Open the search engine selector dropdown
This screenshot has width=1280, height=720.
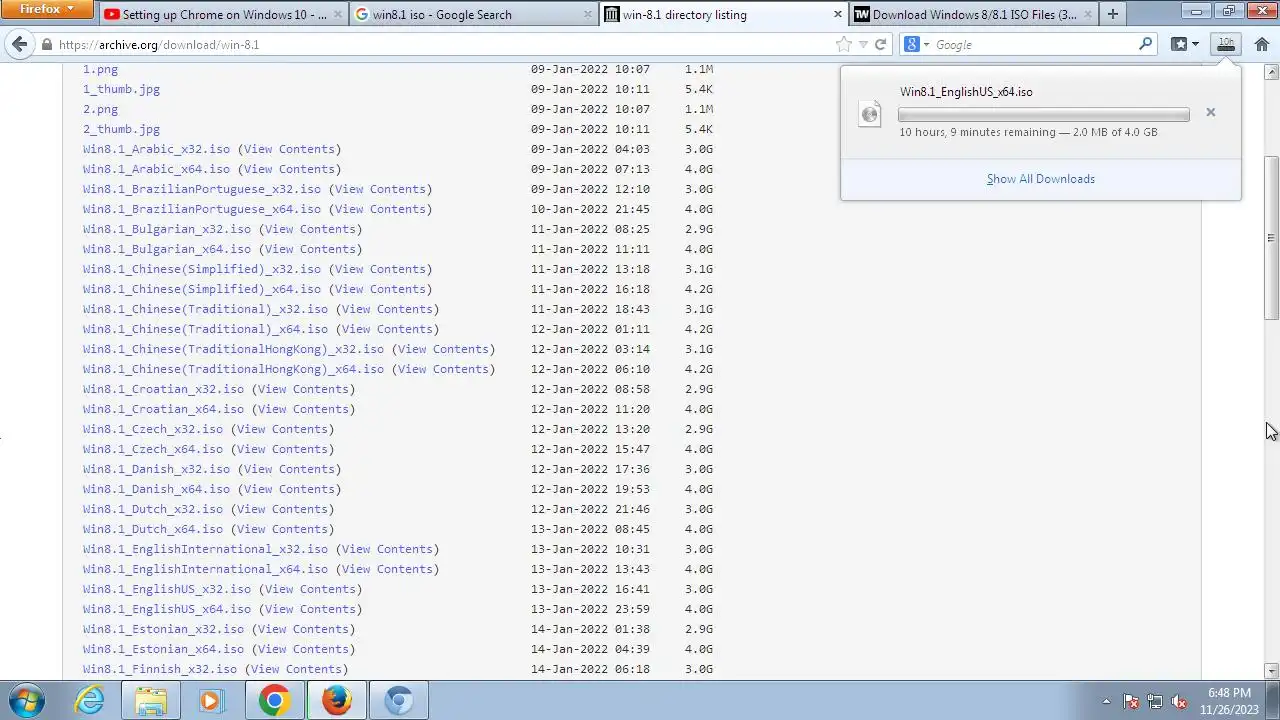click(916, 44)
